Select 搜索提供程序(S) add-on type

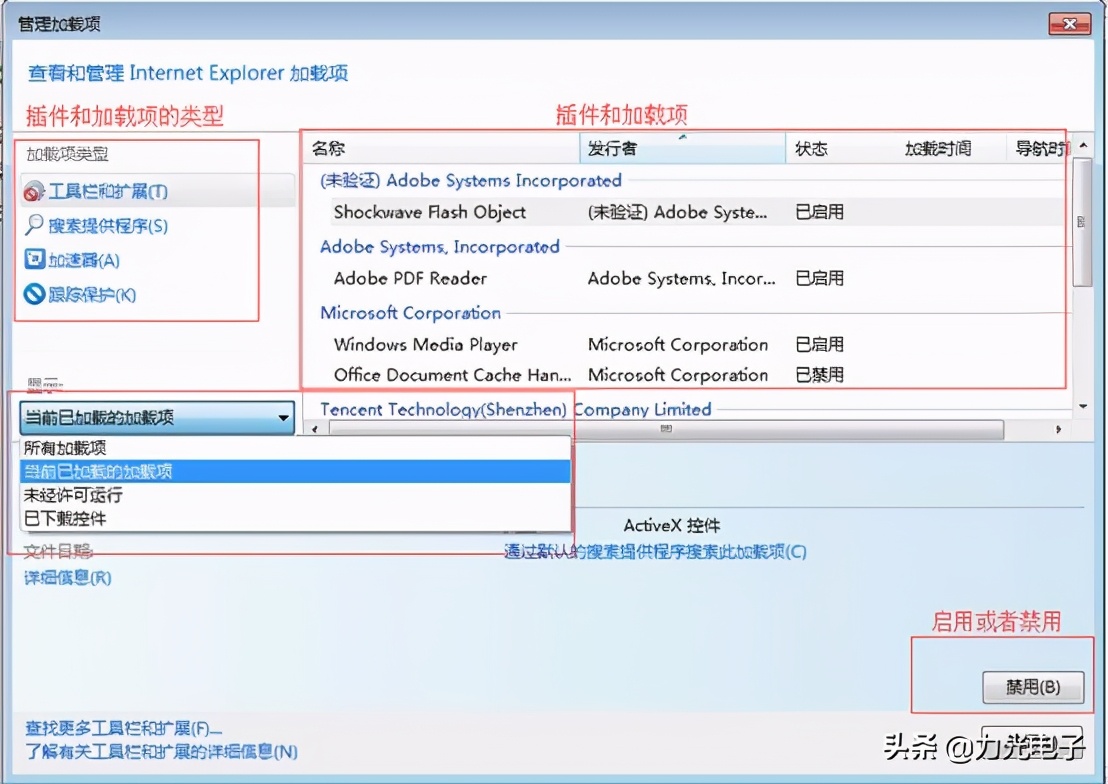coord(108,226)
